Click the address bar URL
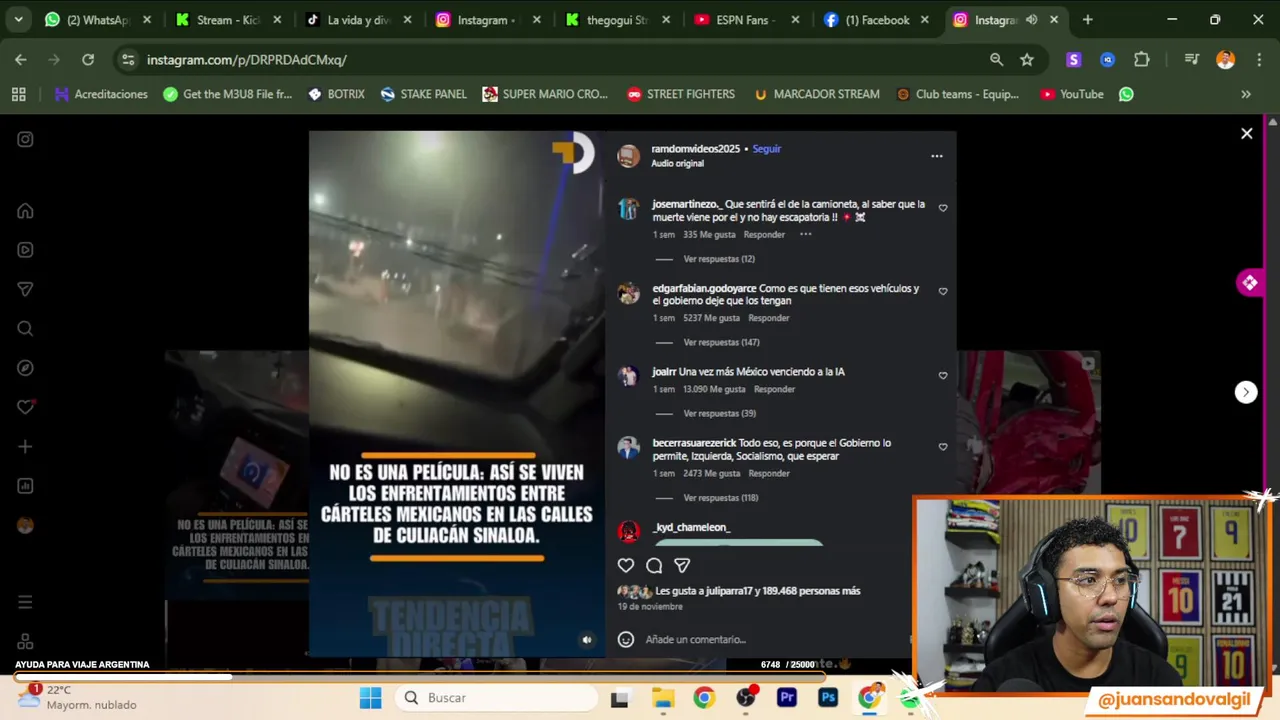The height and width of the screenshot is (720, 1280). click(x=247, y=60)
